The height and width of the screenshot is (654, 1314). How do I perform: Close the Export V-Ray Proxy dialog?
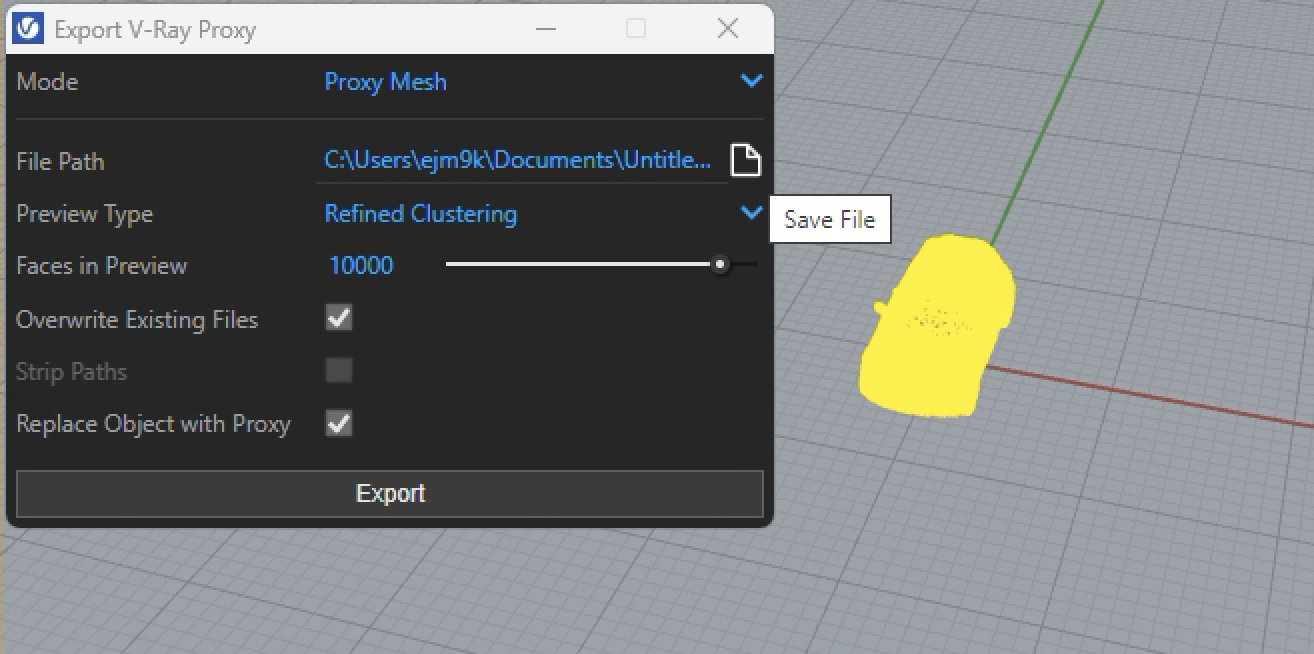pyautogui.click(x=728, y=29)
